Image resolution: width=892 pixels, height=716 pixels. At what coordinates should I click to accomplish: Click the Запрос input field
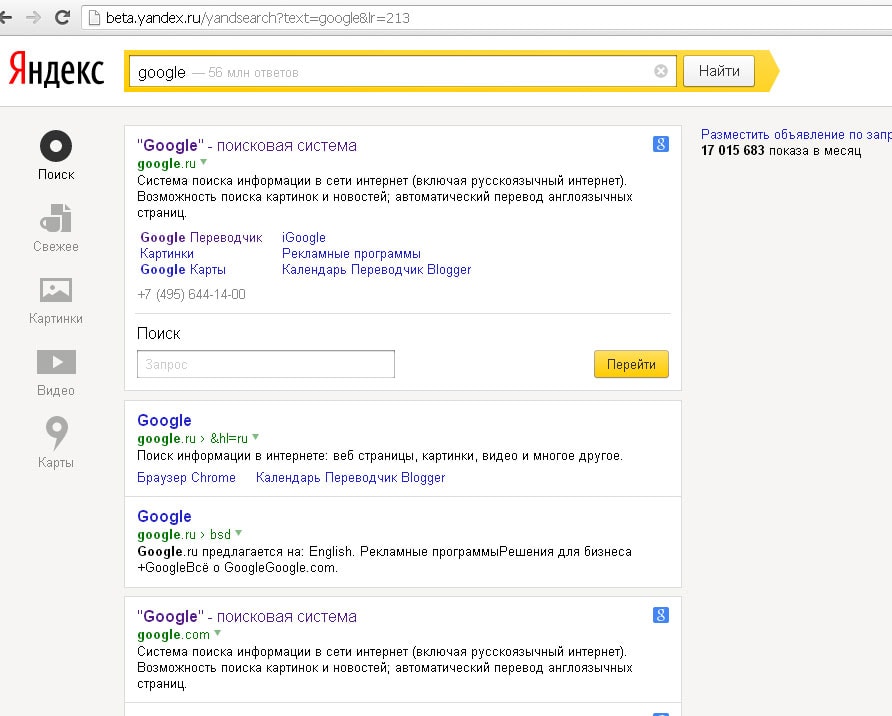[265, 365]
